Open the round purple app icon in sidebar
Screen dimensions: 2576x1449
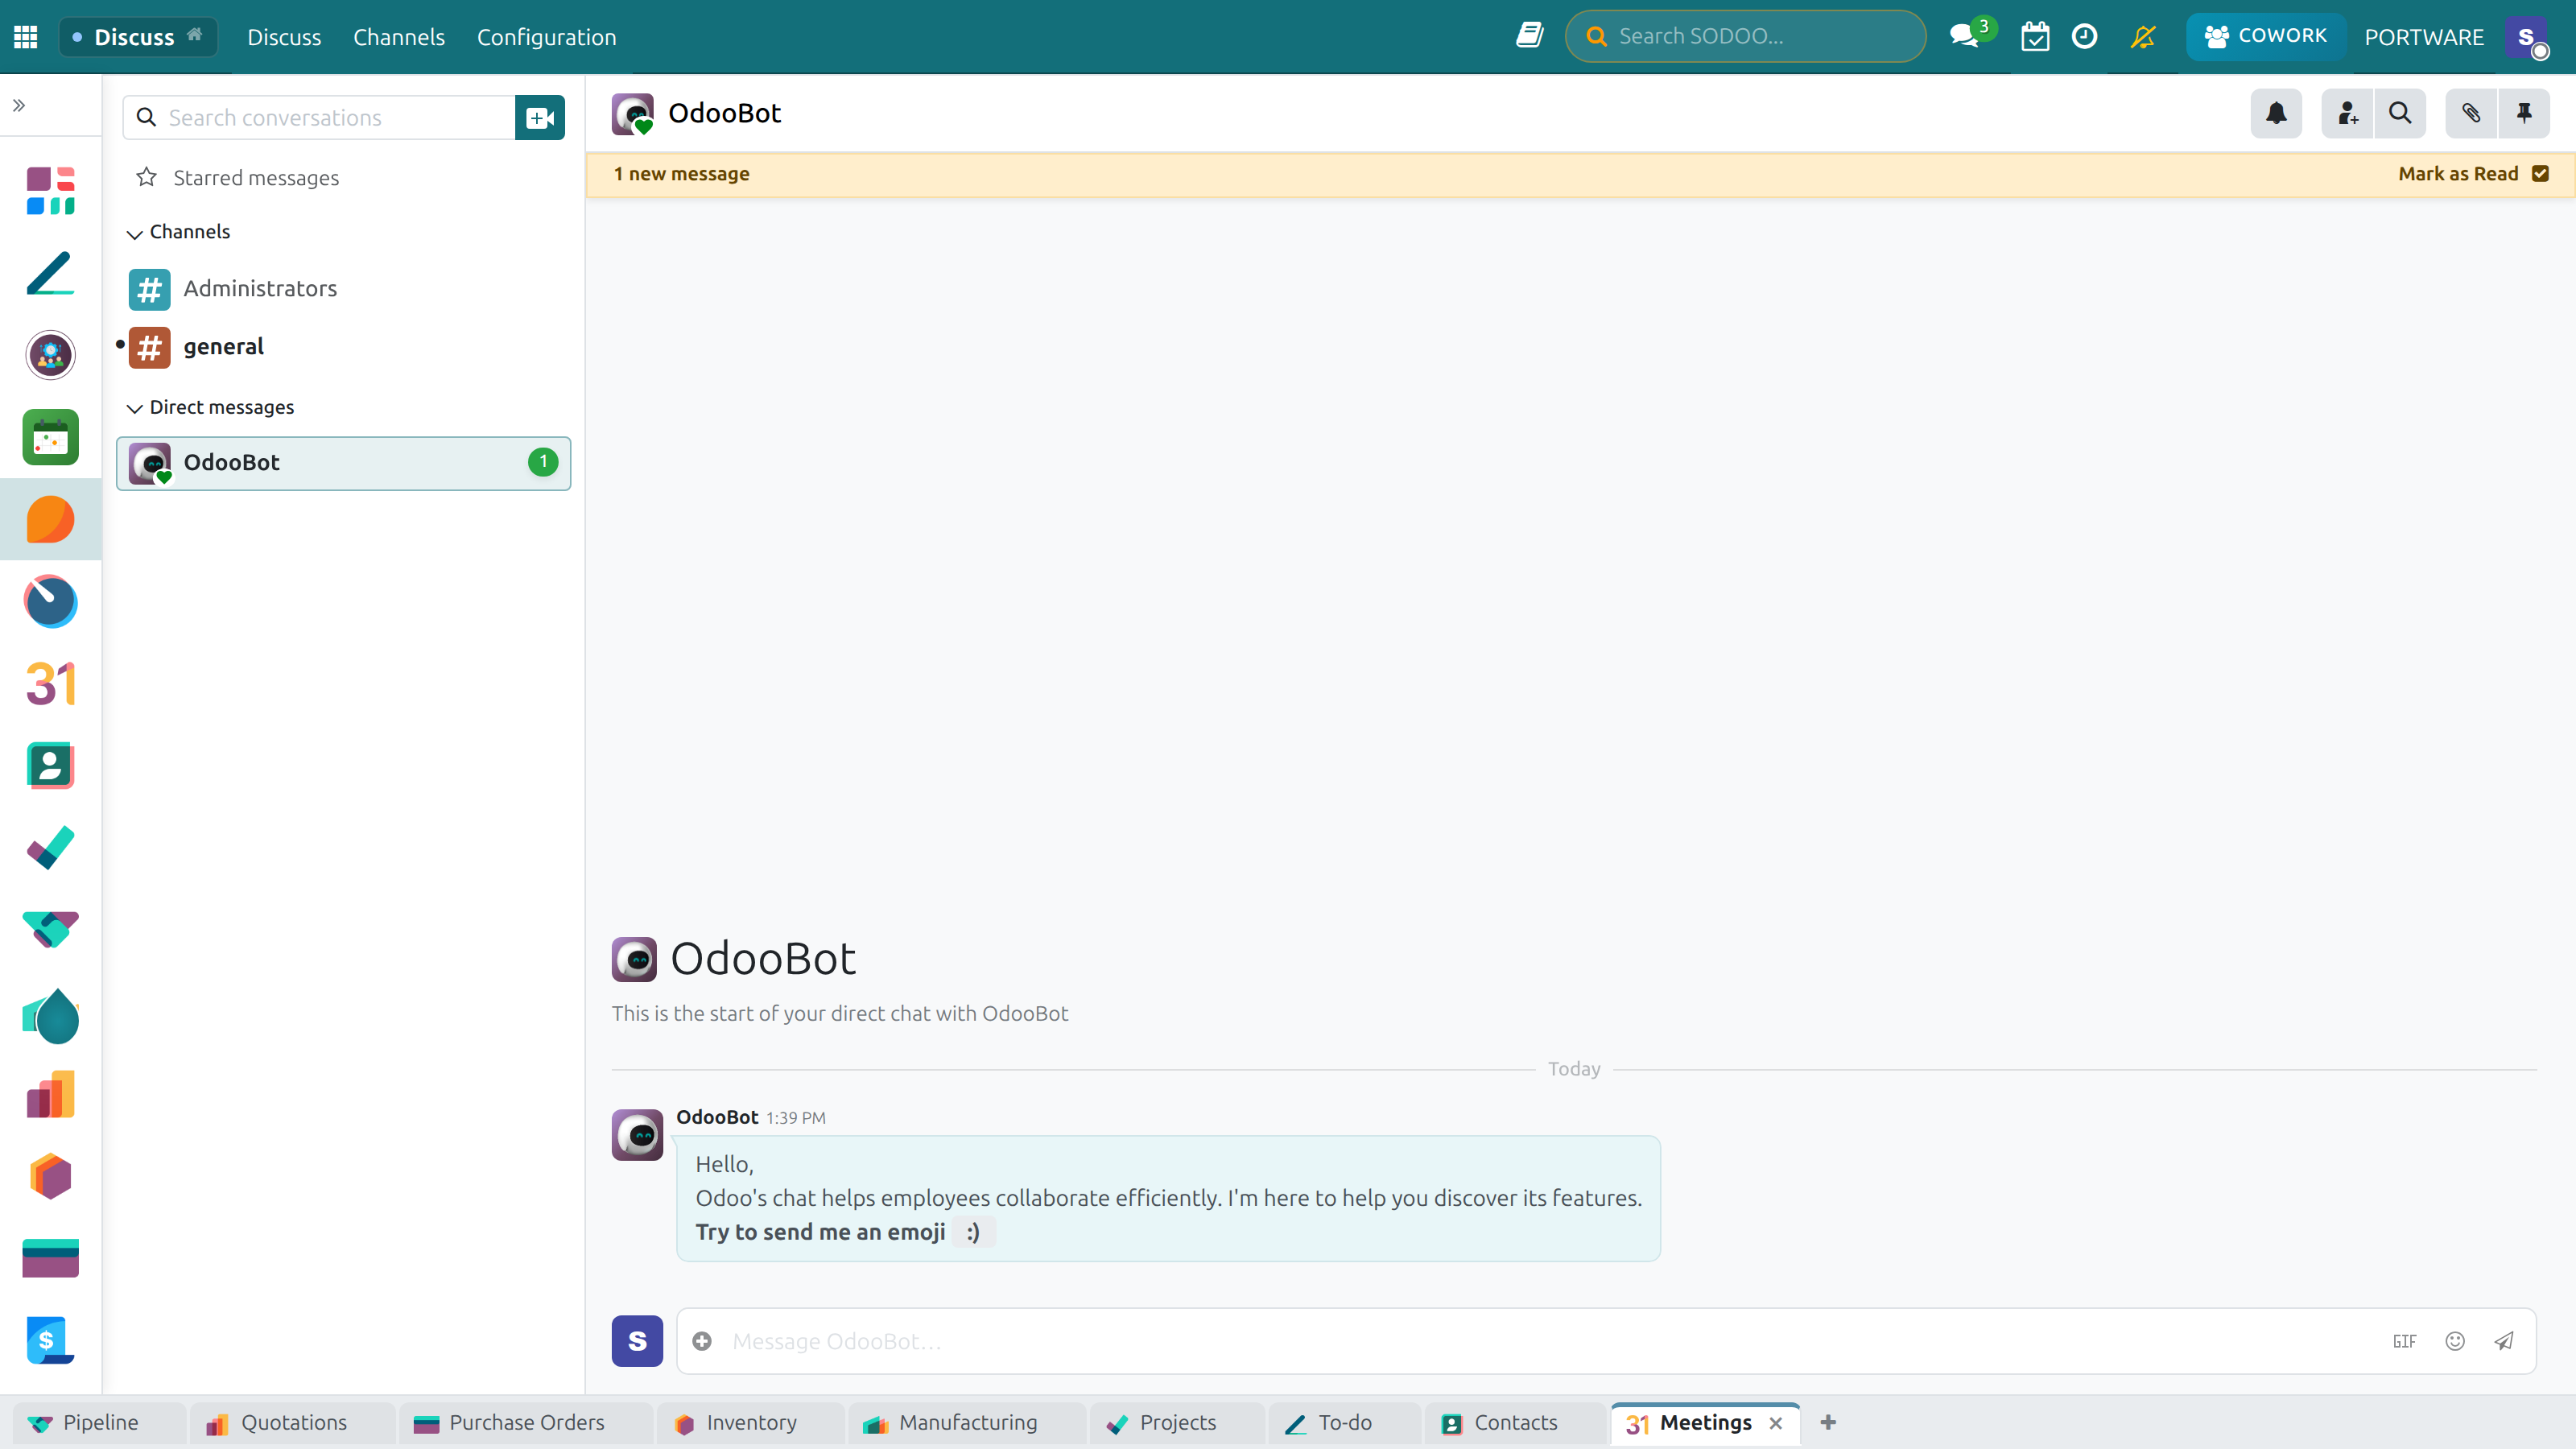(50, 355)
